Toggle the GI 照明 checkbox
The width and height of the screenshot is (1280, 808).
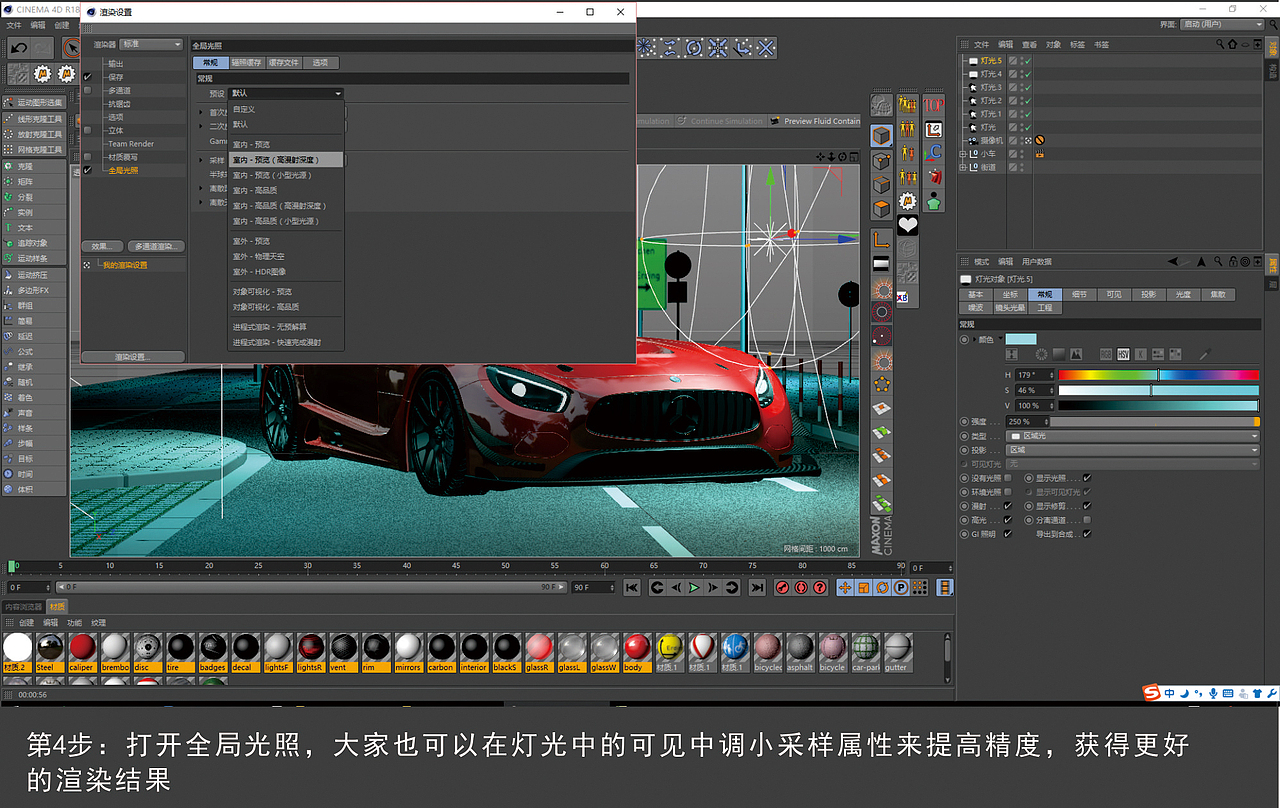(x=1008, y=534)
